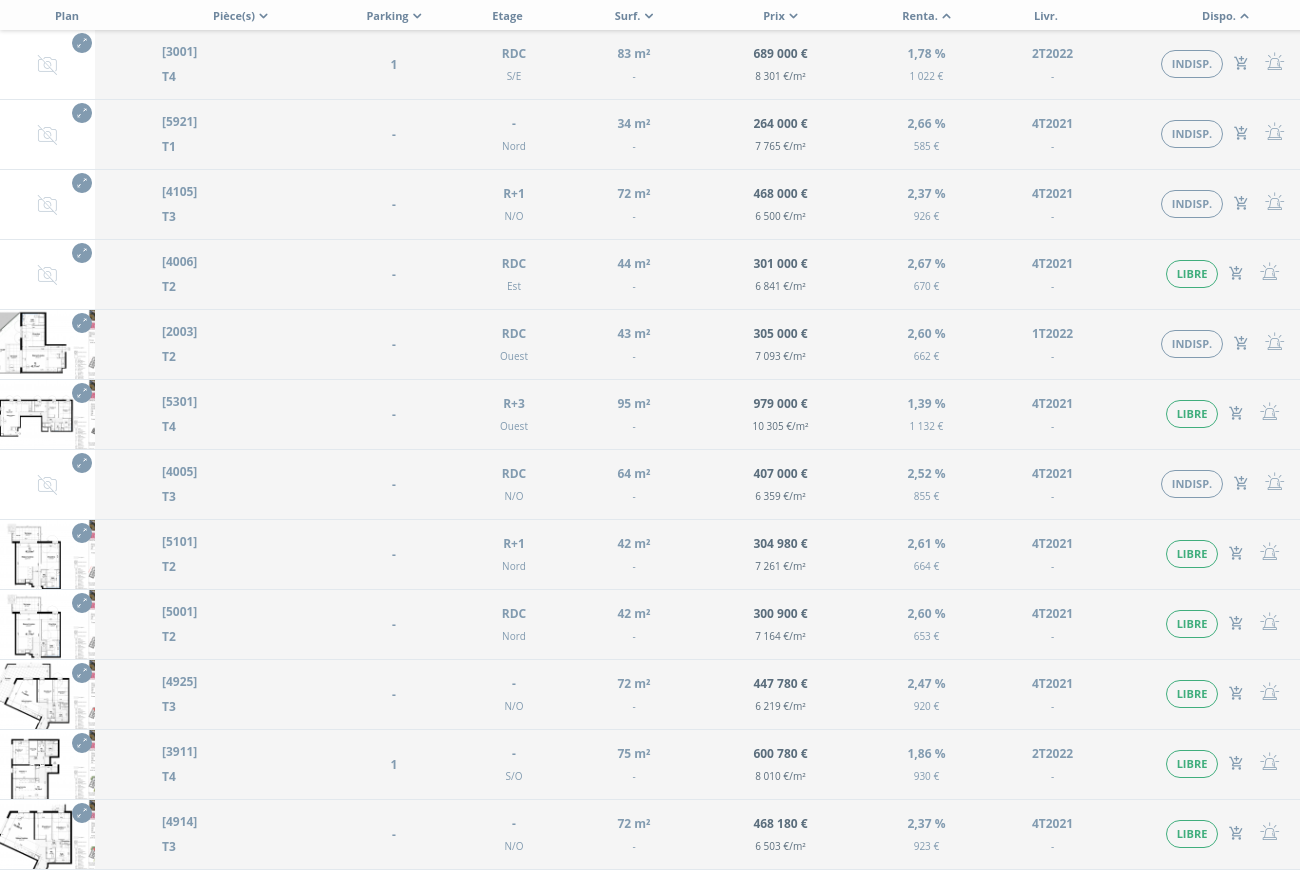This screenshot has width=1300, height=870.
Task: Open floor plan thumbnail of lot 2003
Action: (x=40, y=345)
